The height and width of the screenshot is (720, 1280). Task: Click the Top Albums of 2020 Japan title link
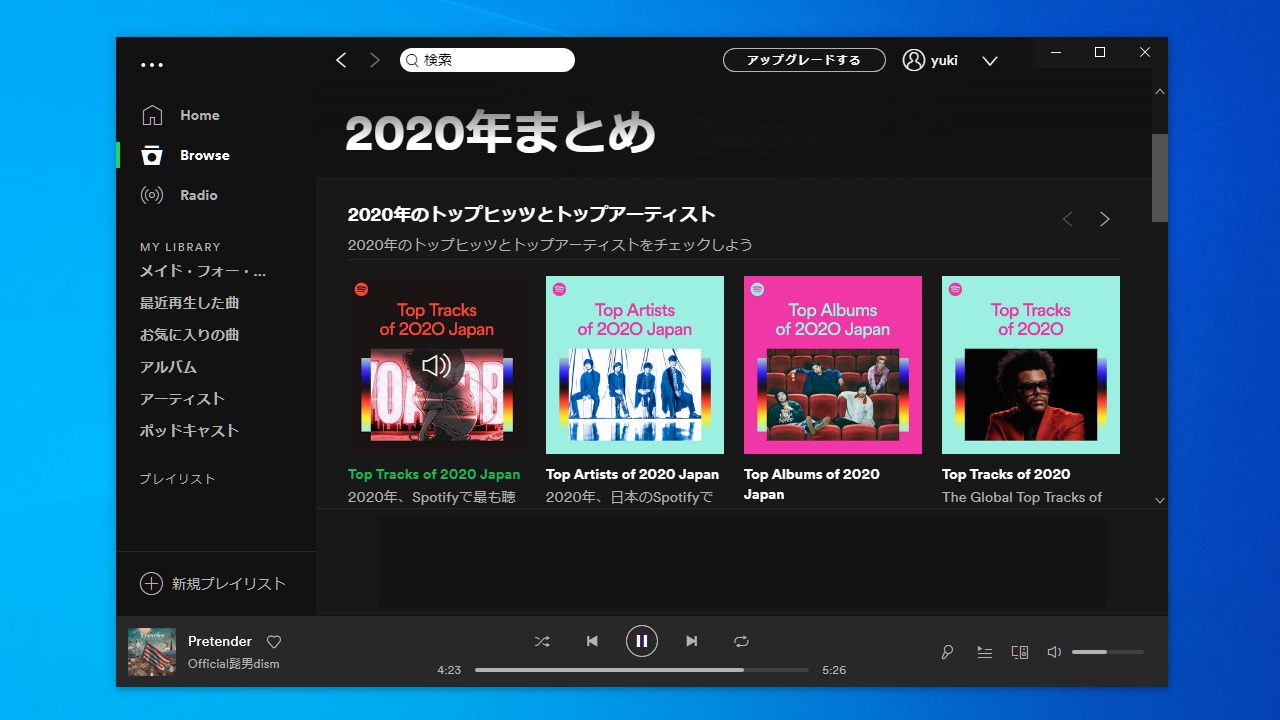812,484
